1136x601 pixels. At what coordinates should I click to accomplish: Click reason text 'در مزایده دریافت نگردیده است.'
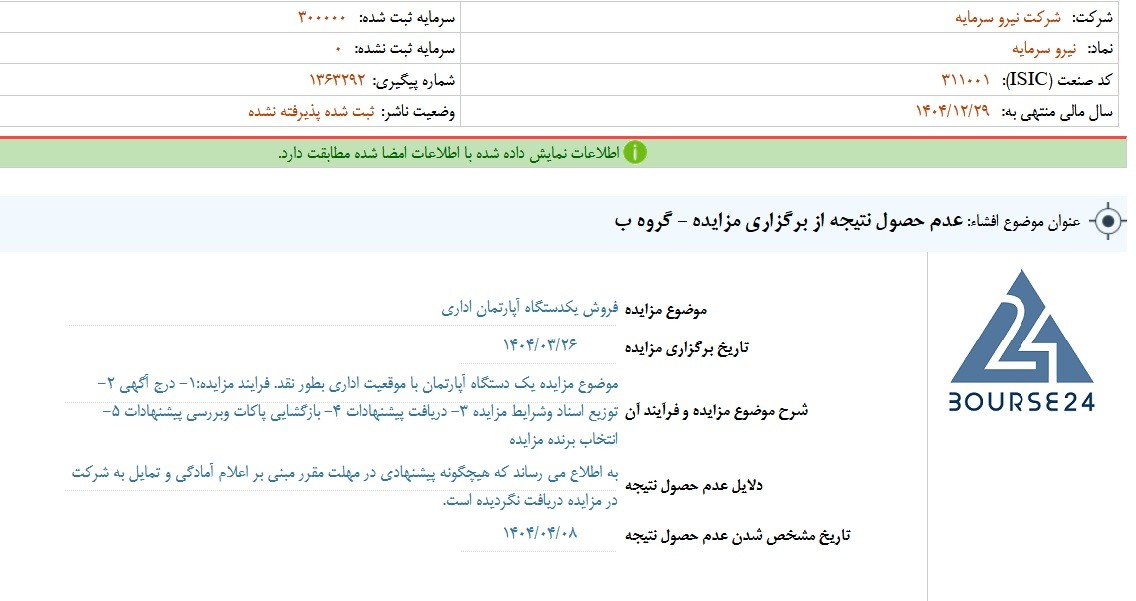pyautogui.click(x=530, y=501)
